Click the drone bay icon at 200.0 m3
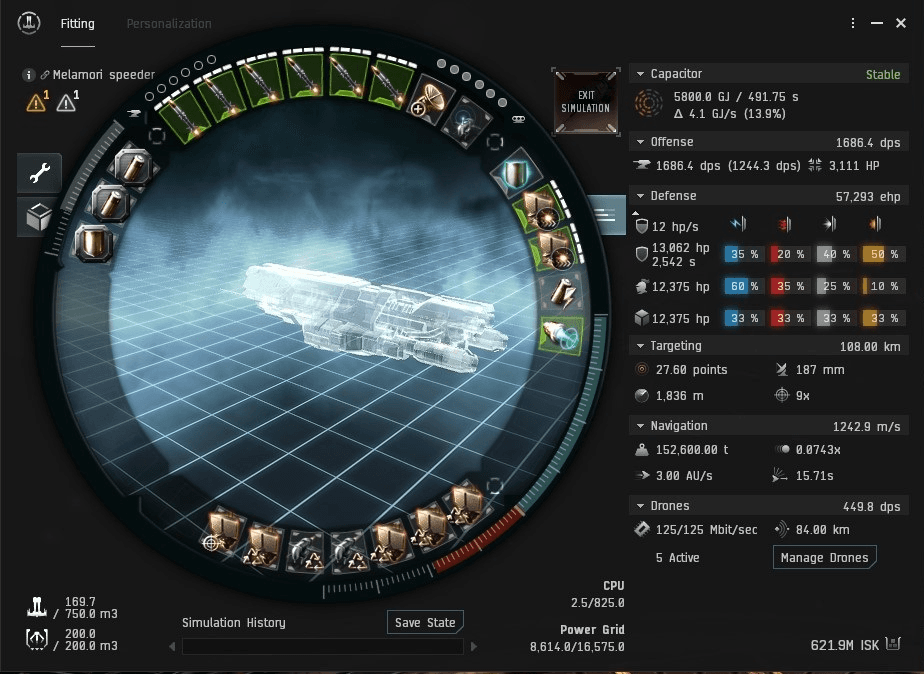The width and height of the screenshot is (924, 674). 37,639
